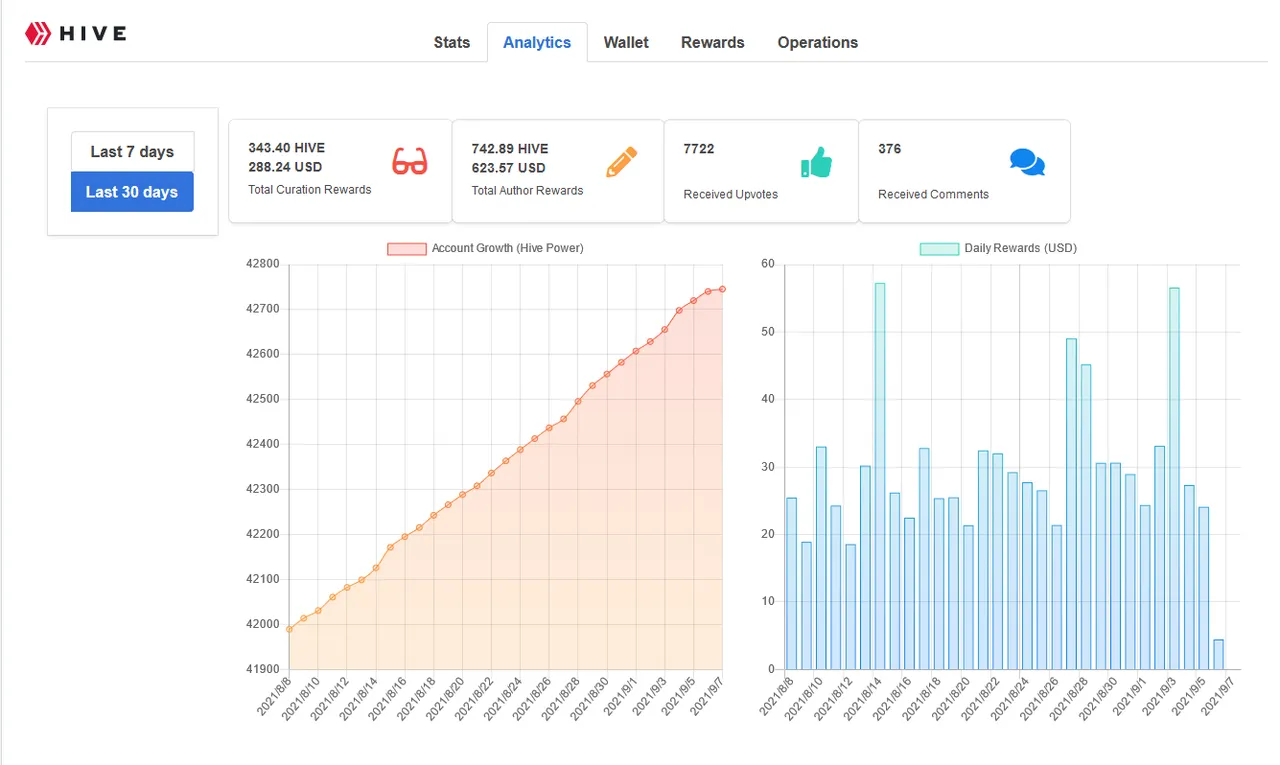Open the Stats tab
This screenshot has width=1280, height=765.
click(452, 42)
